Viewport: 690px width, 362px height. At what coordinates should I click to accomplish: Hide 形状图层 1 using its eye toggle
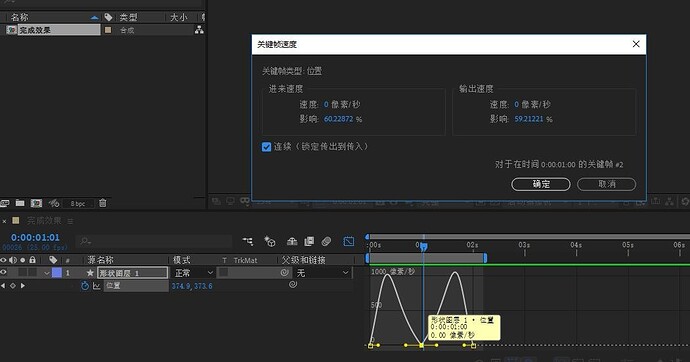(x=4, y=273)
